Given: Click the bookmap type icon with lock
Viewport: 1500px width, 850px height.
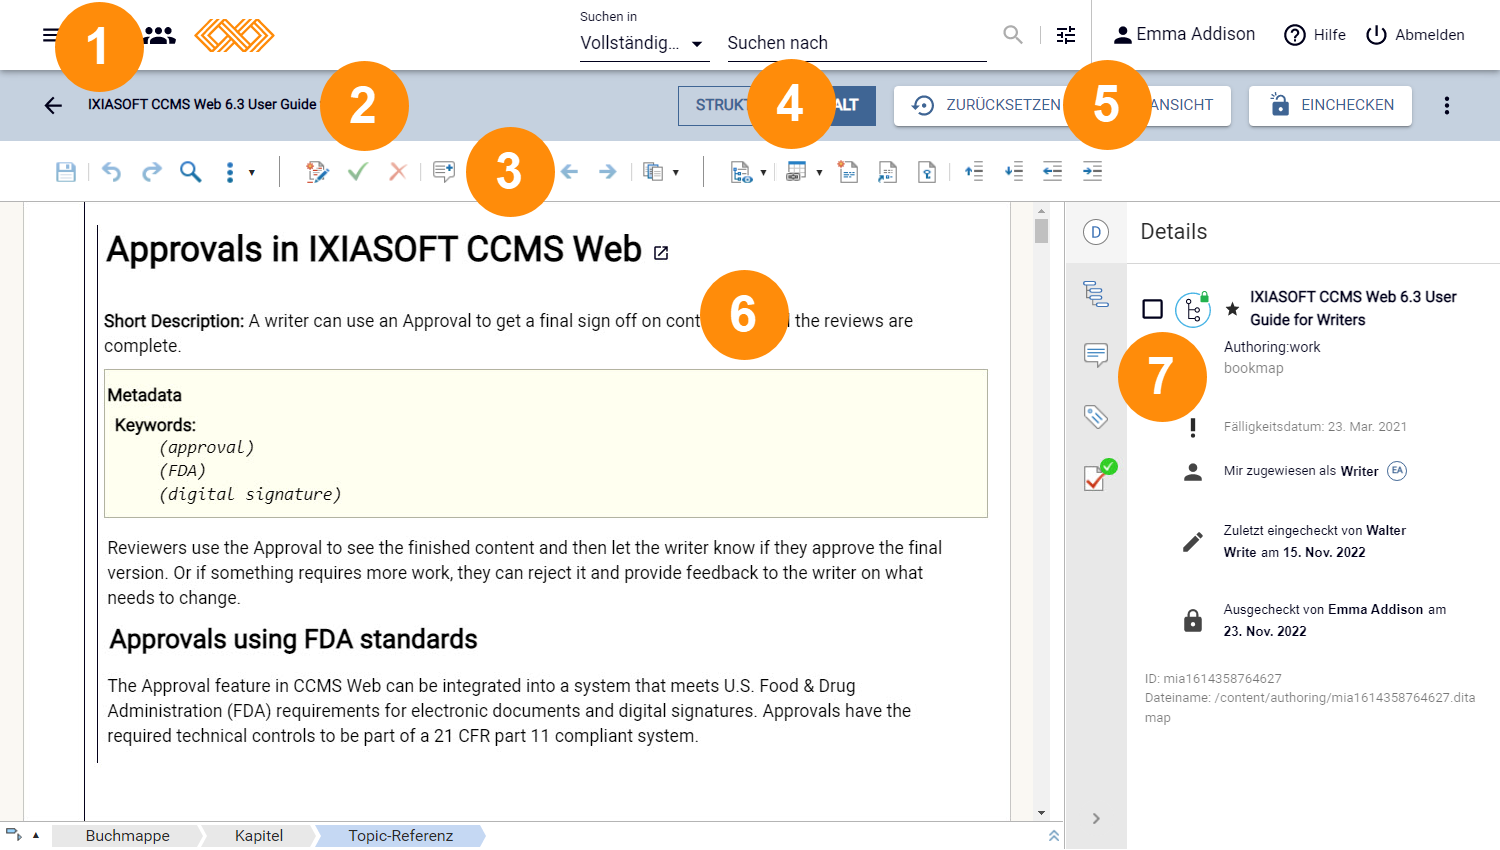Looking at the screenshot, I should 1193,309.
